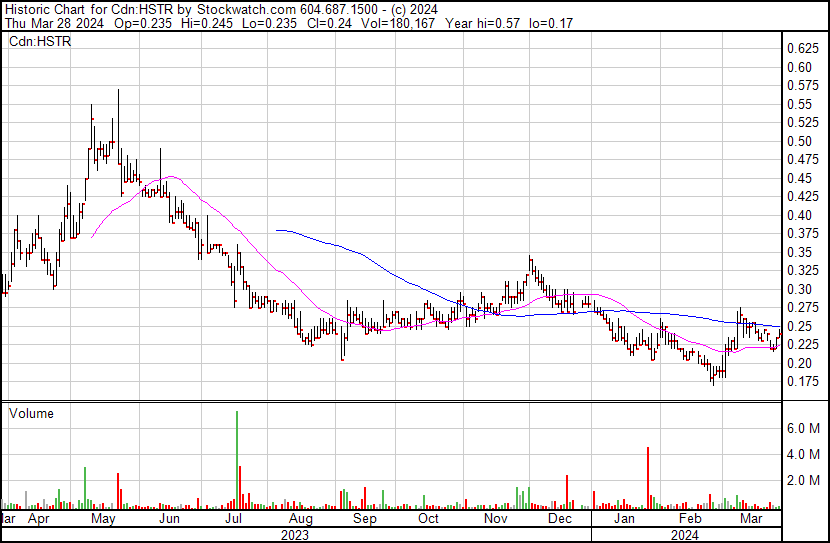Click the 0.625 price axis label
The image size is (830, 543).
pyautogui.click(x=802, y=49)
